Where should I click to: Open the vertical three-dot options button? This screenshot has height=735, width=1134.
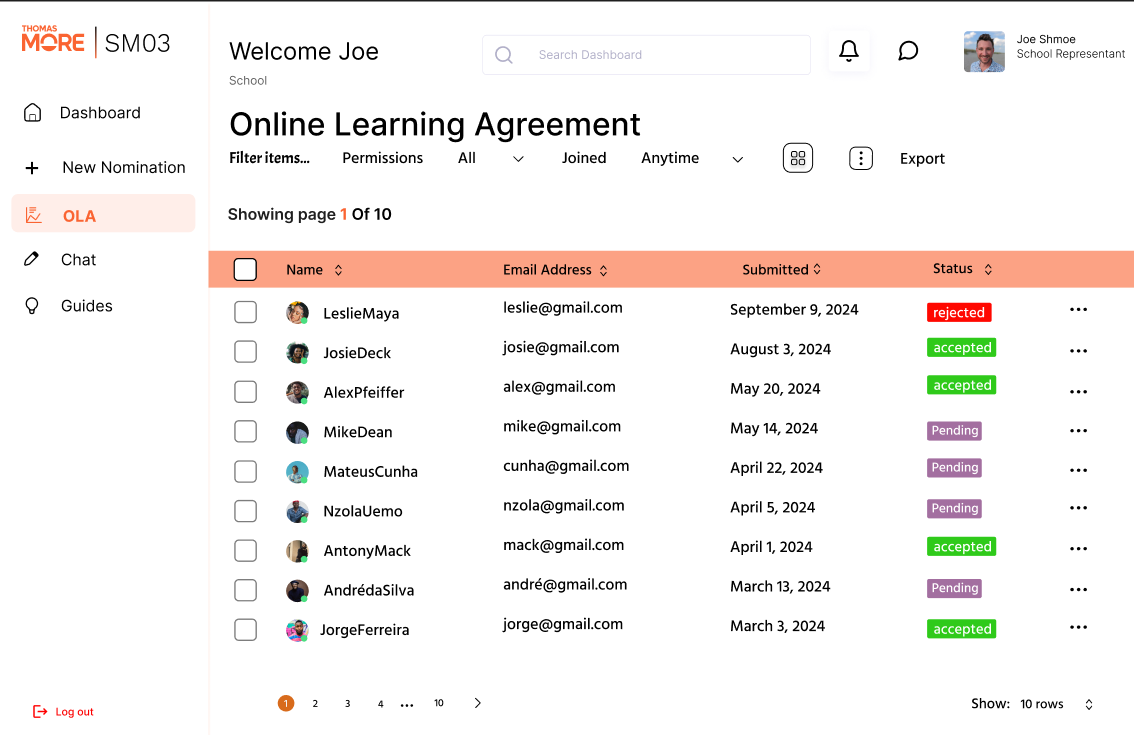click(861, 158)
